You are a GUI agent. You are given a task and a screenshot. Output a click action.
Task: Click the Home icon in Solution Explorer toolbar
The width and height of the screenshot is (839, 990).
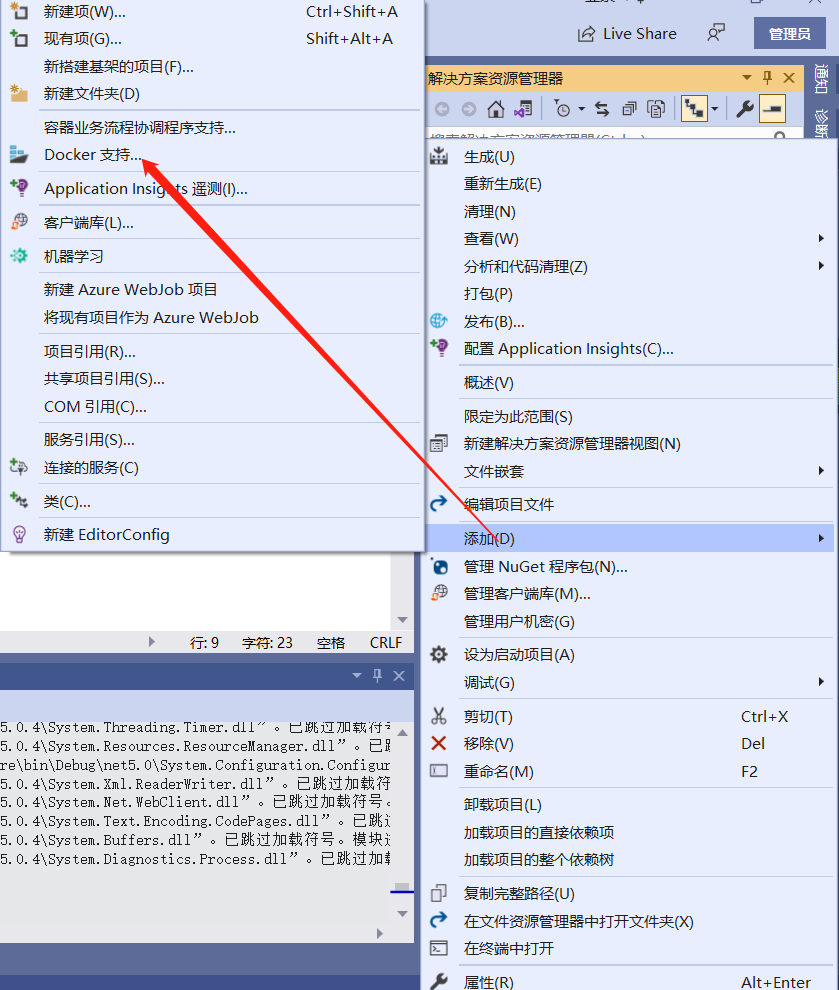coord(496,109)
